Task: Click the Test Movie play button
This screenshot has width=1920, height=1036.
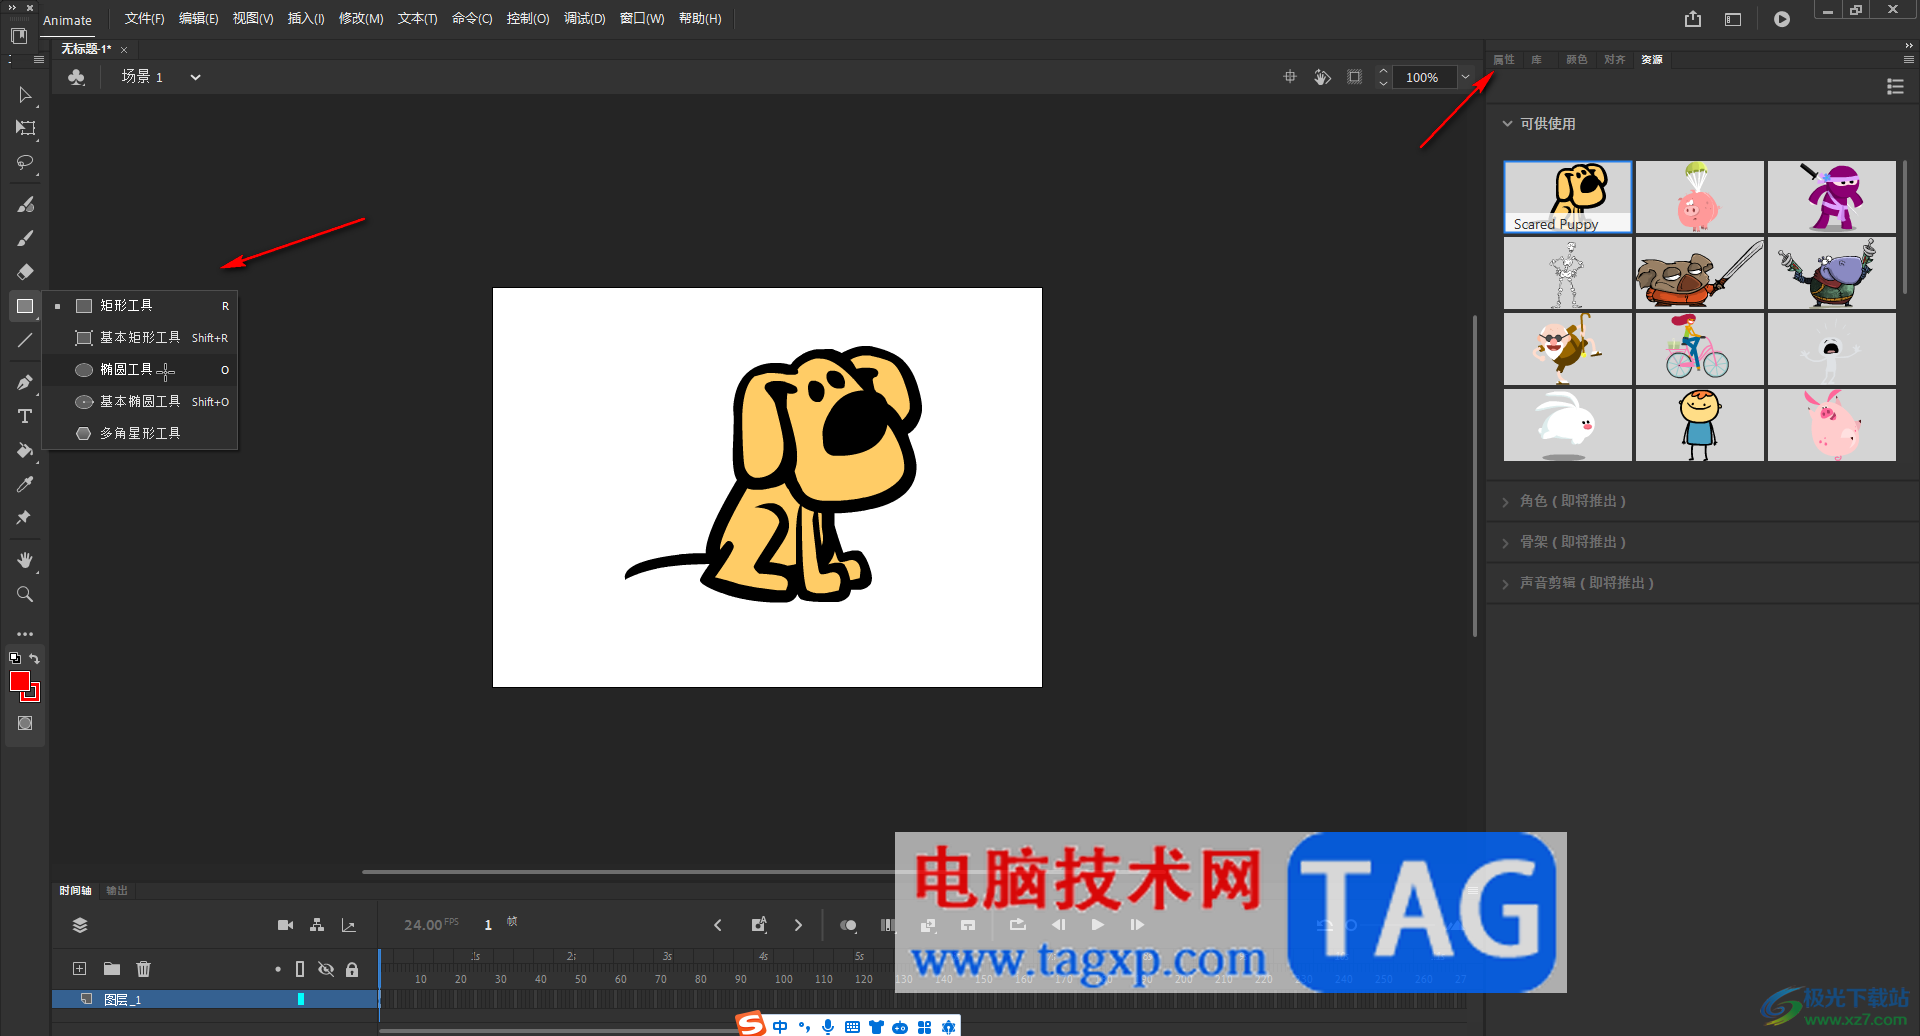Action: point(1782,19)
